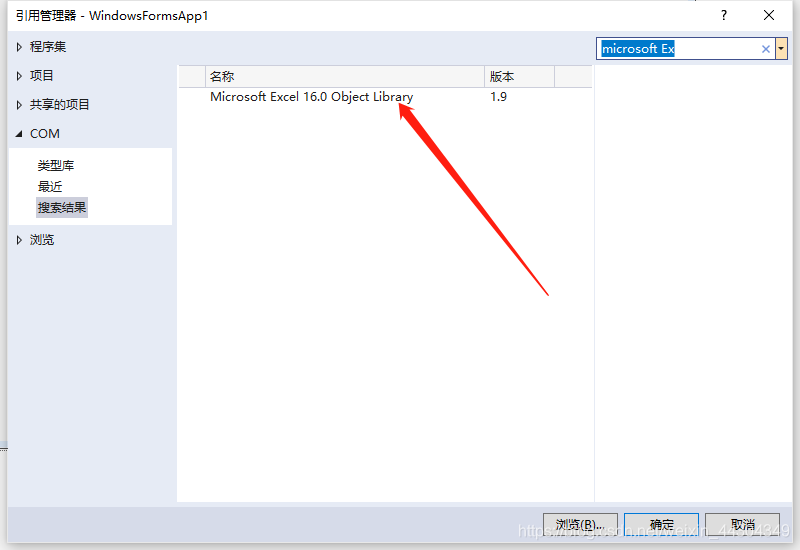Sort by the 名称 column header
This screenshot has width=800, height=550.
coord(345,77)
